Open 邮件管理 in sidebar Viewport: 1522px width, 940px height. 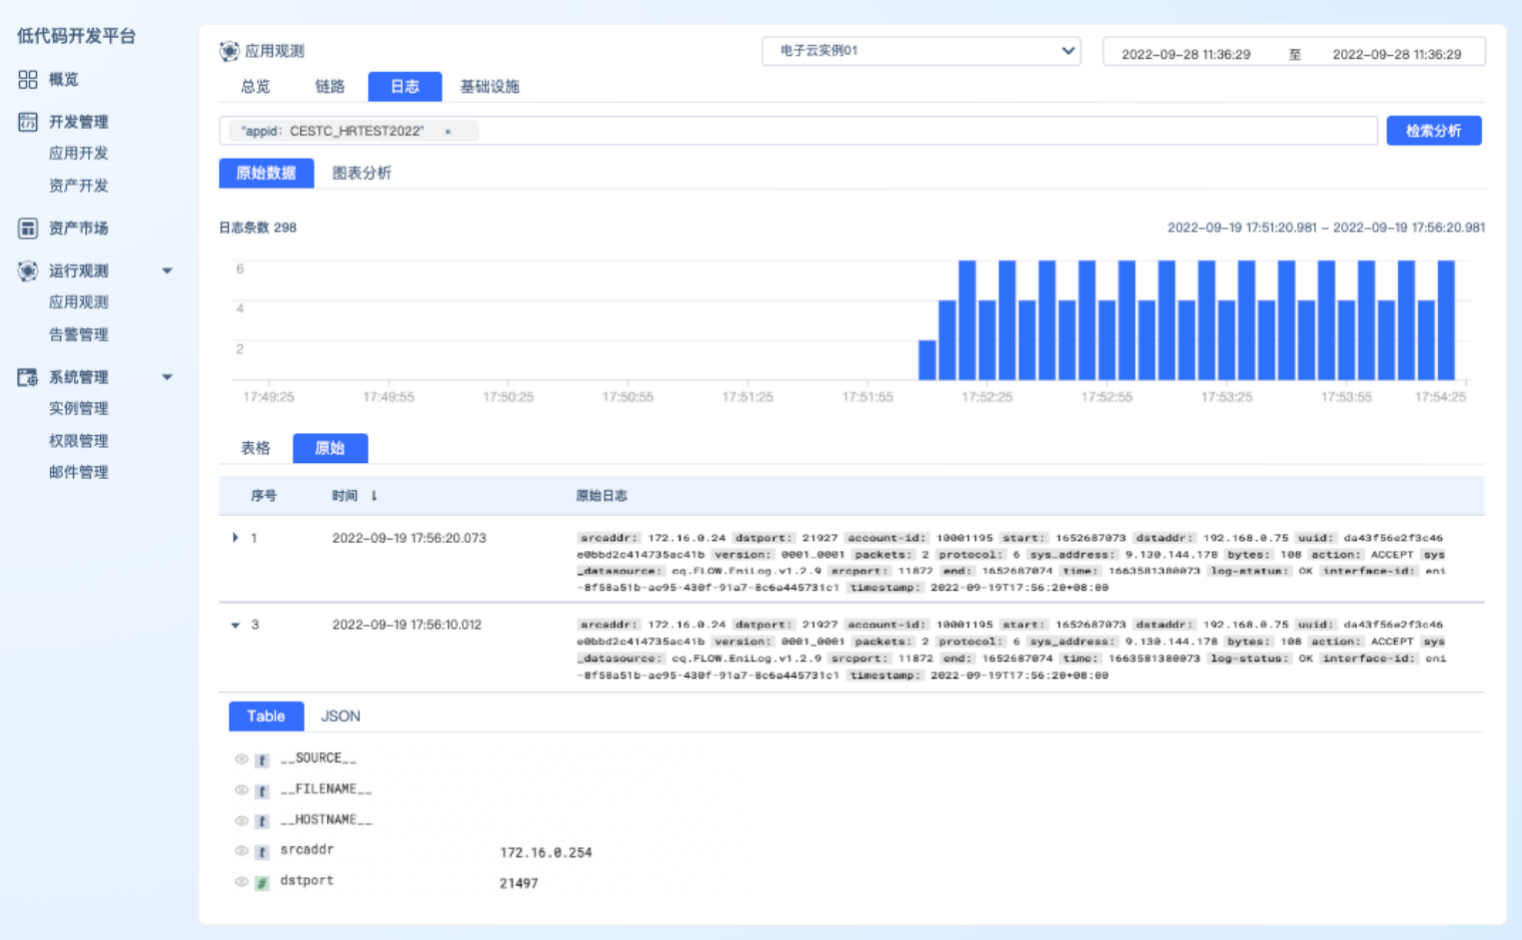(78, 472)
